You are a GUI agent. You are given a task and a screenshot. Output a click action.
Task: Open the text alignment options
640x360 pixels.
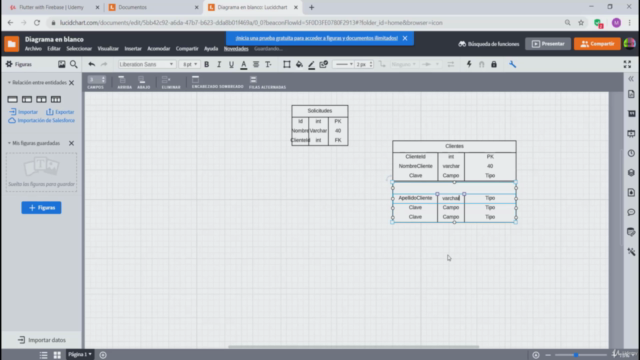(256, 64)
